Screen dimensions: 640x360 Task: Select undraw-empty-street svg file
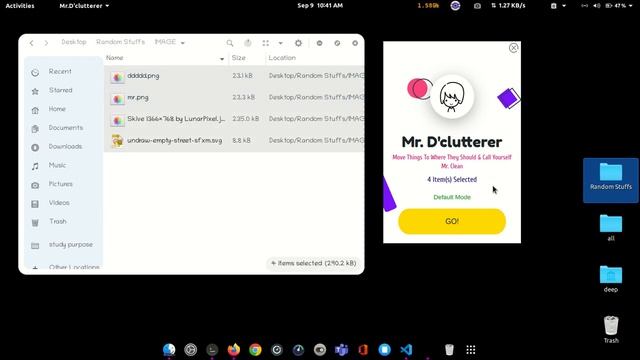234,140
